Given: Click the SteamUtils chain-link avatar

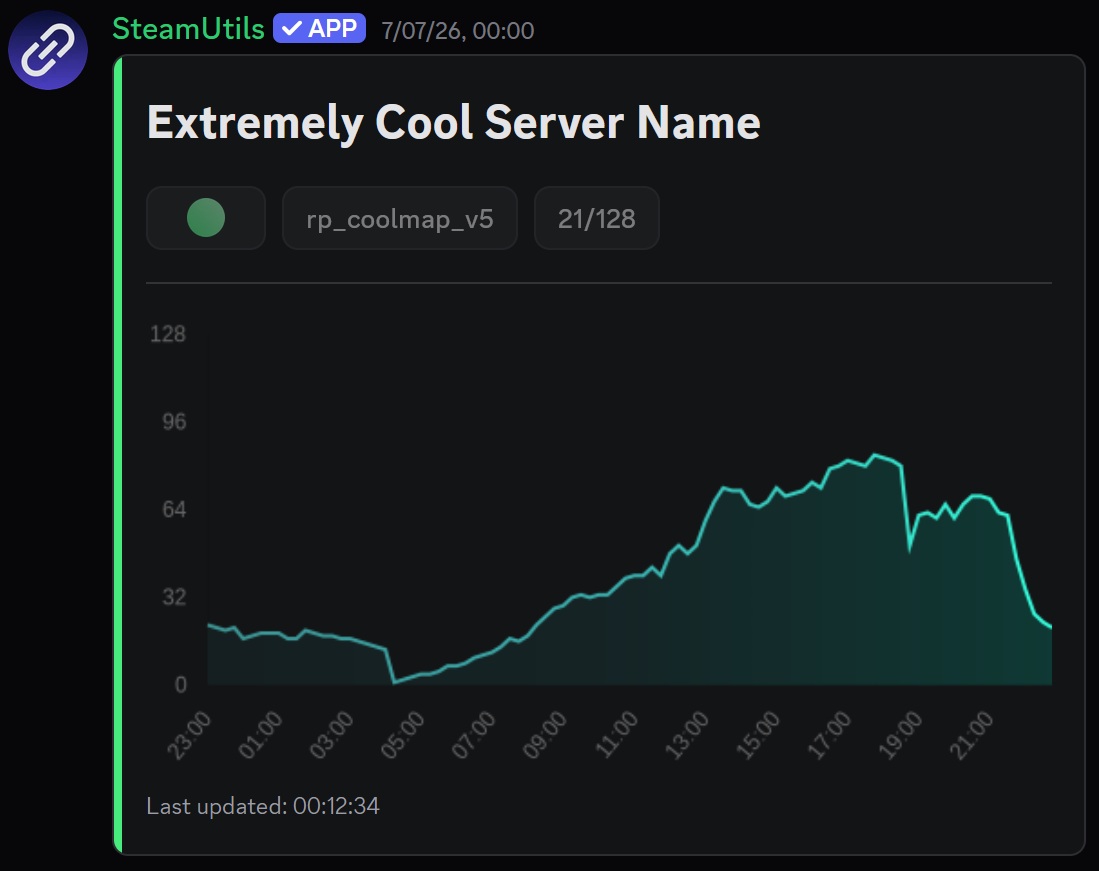Looking at the screenshot, I should pos(48,50).
